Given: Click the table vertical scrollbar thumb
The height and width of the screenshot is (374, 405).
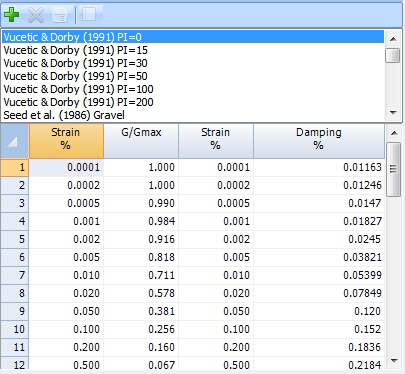Looking at the screenshot, I should (x=394, y=170).
